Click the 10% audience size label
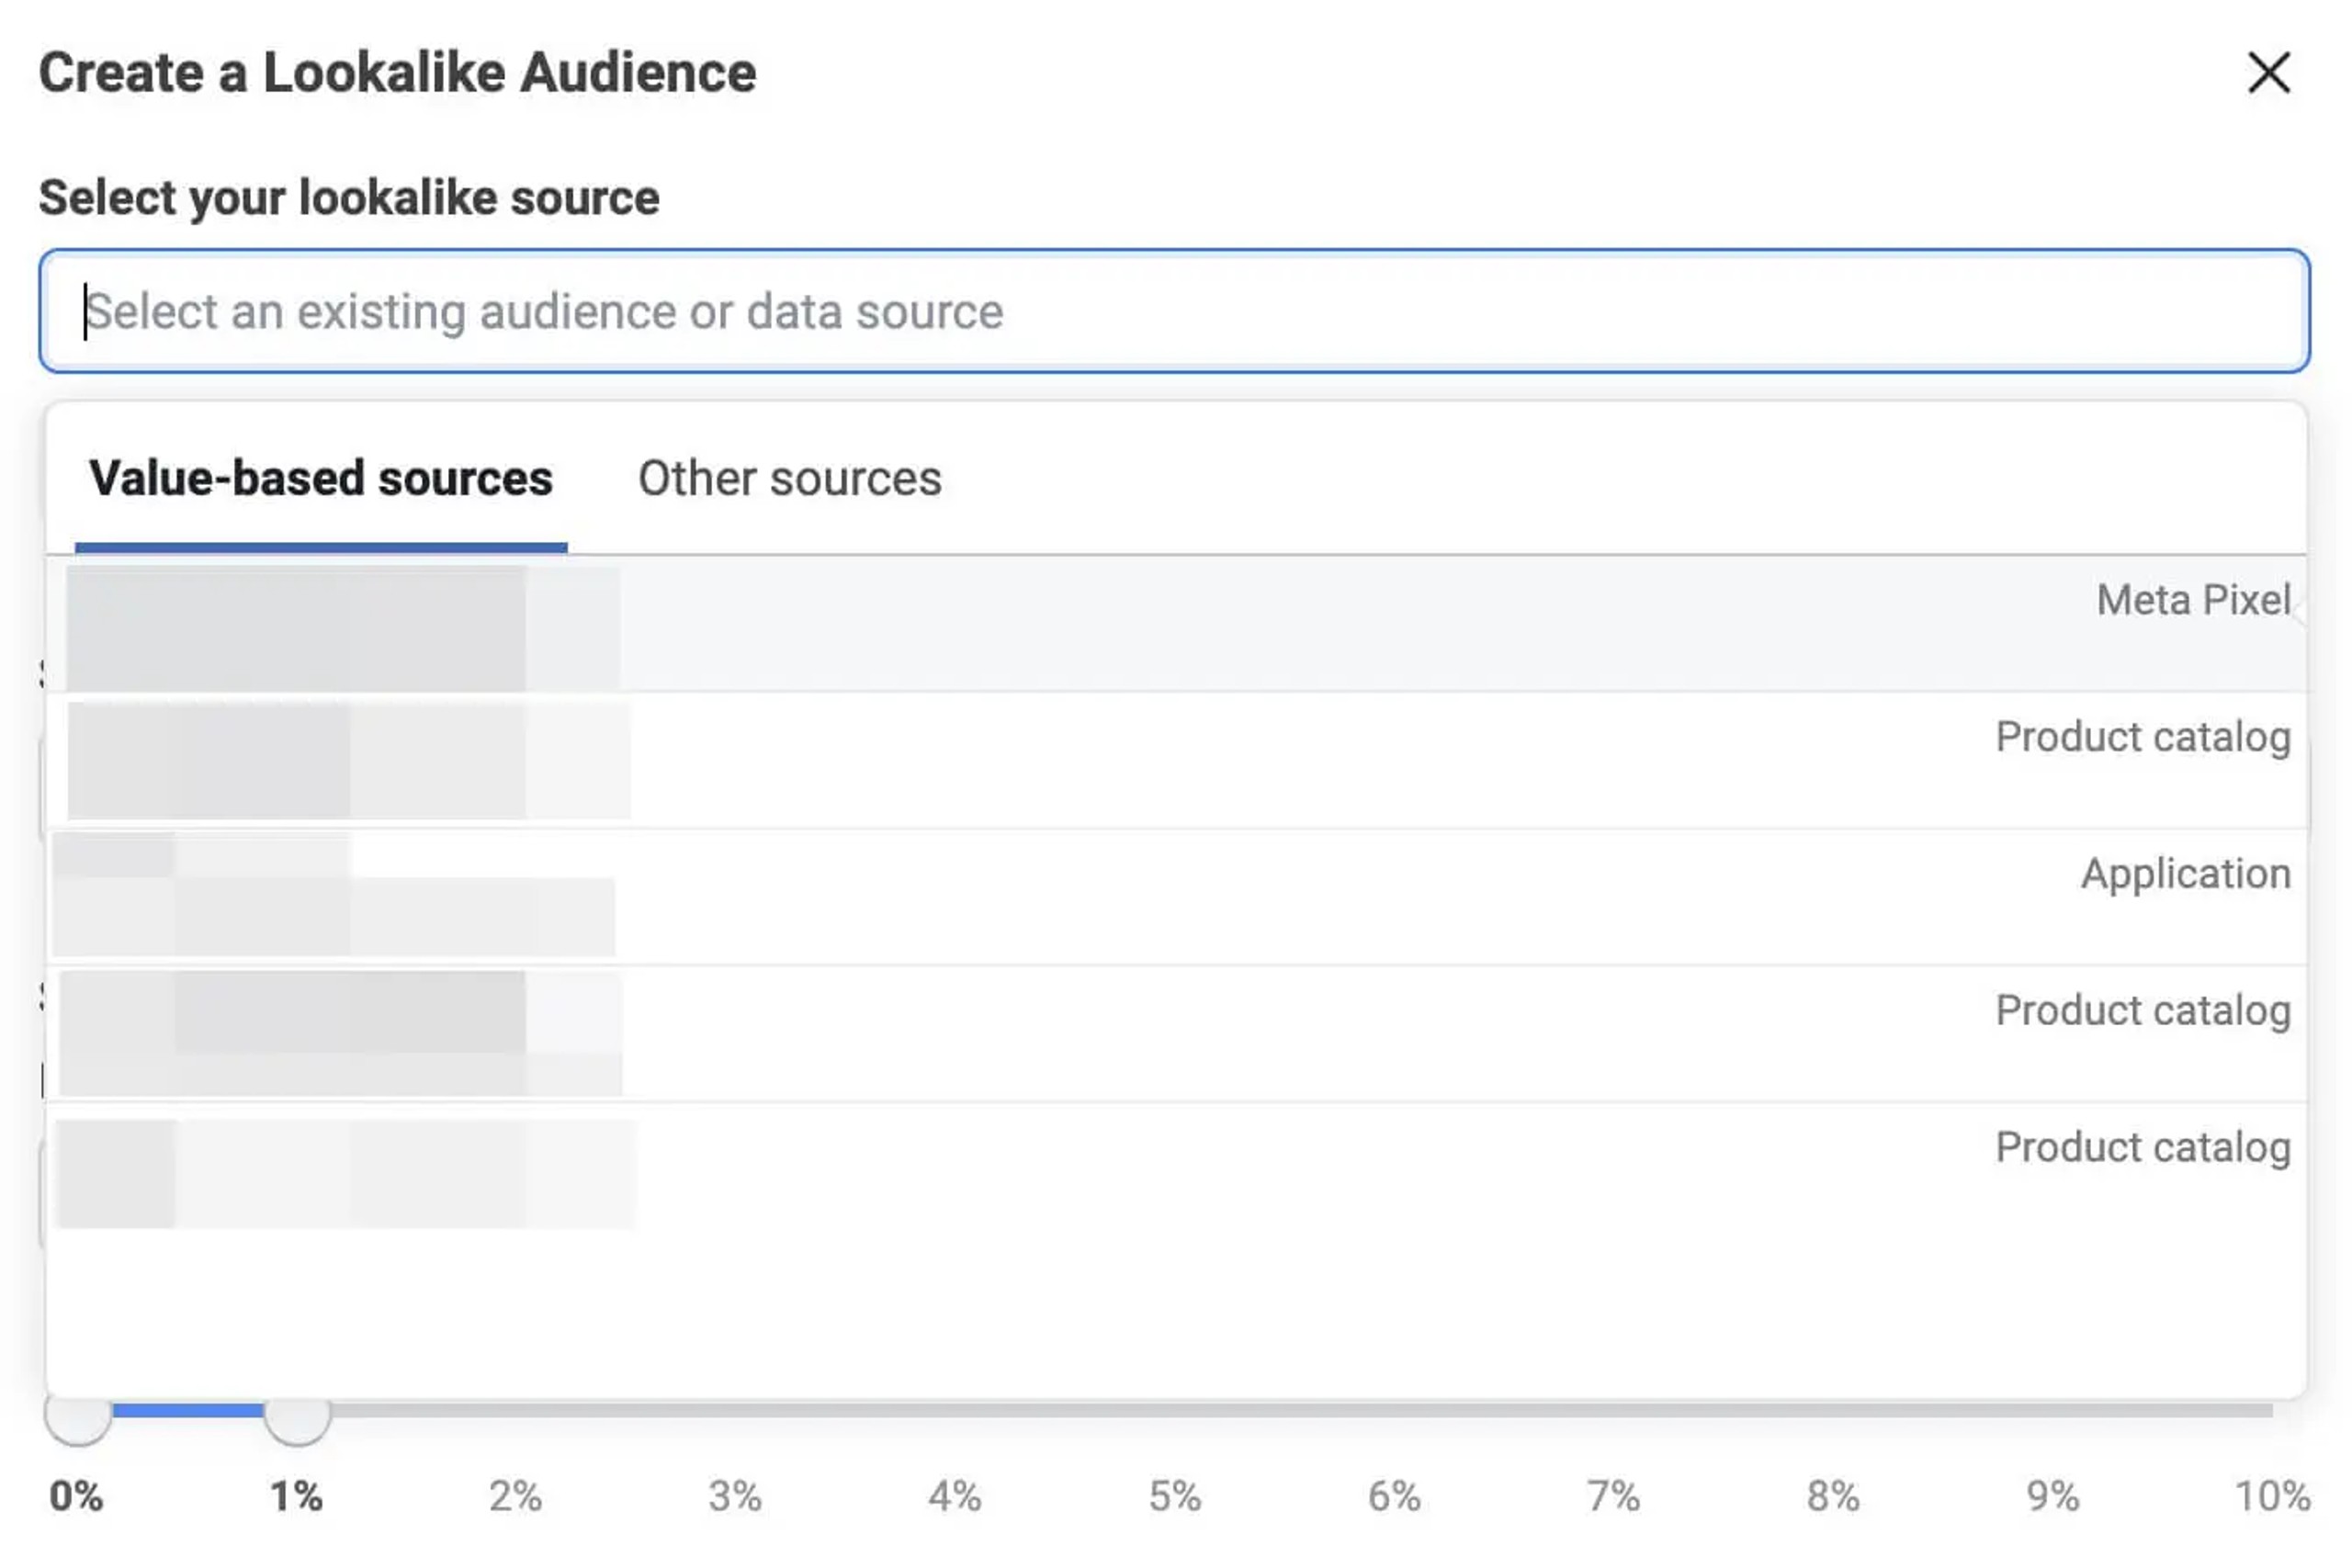 (x=2272, y=1497)
